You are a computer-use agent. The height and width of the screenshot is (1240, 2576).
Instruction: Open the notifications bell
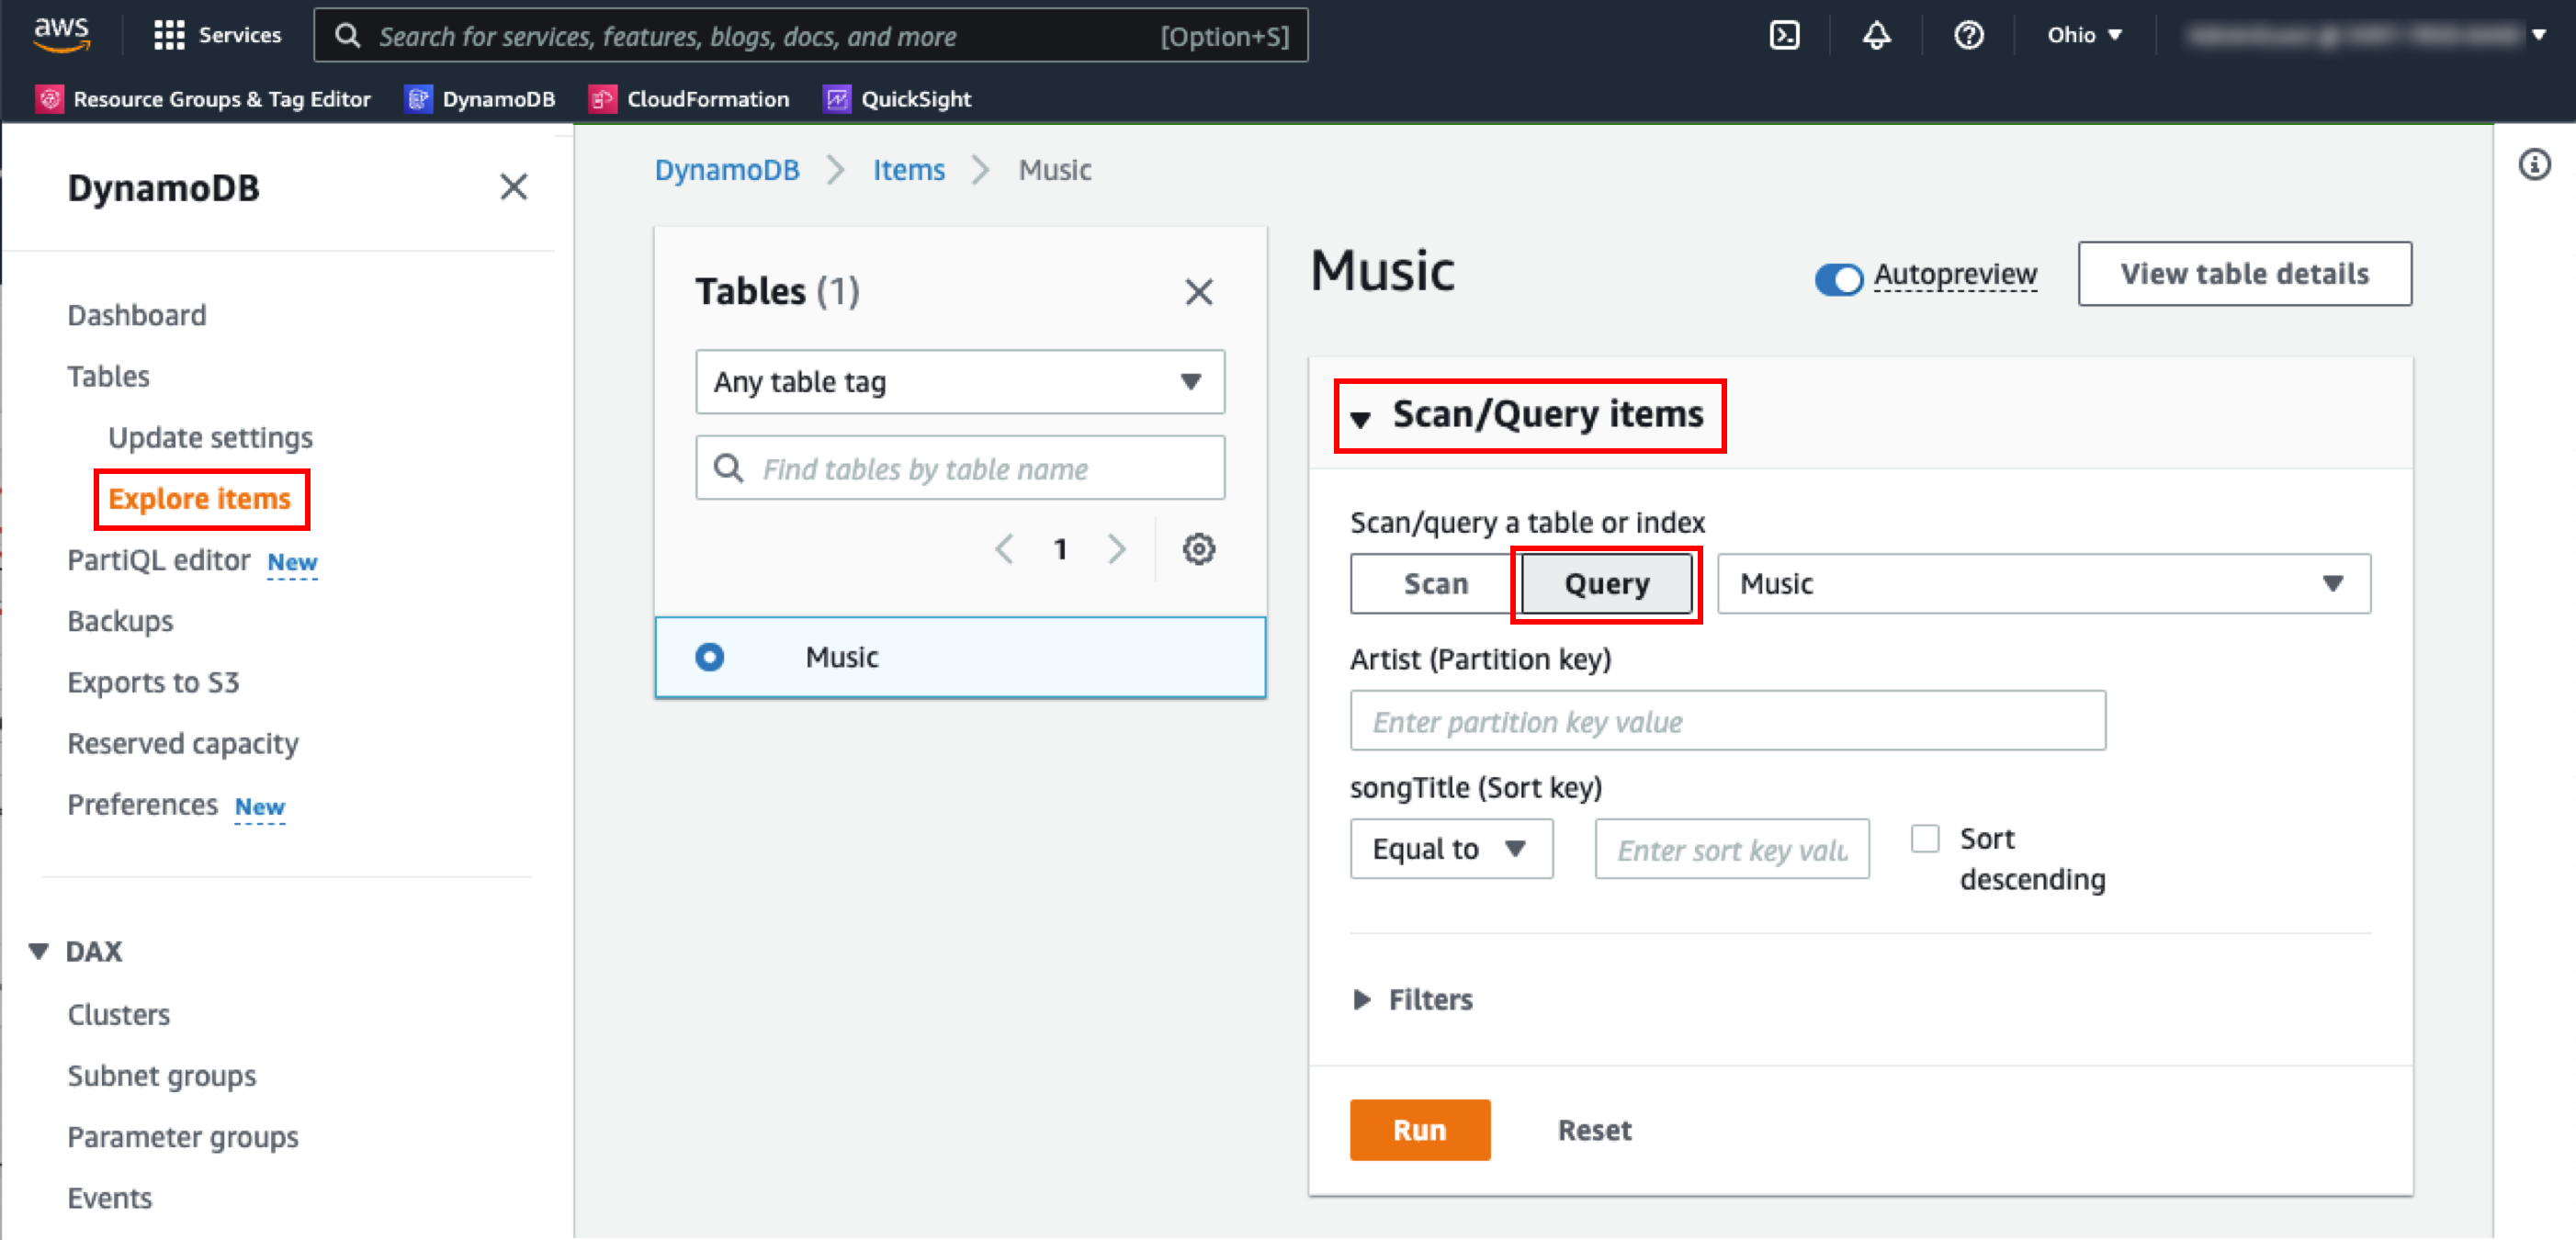(1876, 35)
